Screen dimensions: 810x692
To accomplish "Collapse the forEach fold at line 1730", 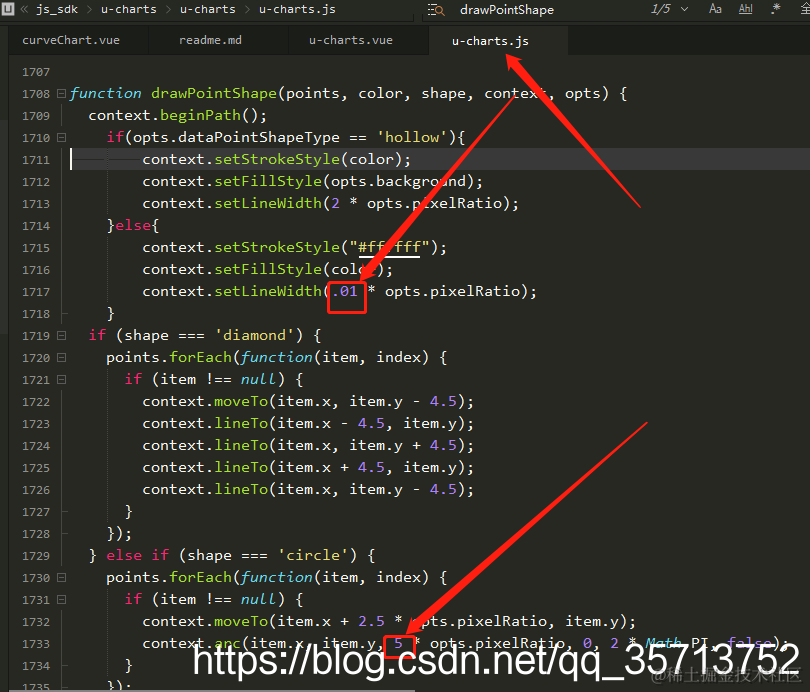I will click(x=61, y=577).
